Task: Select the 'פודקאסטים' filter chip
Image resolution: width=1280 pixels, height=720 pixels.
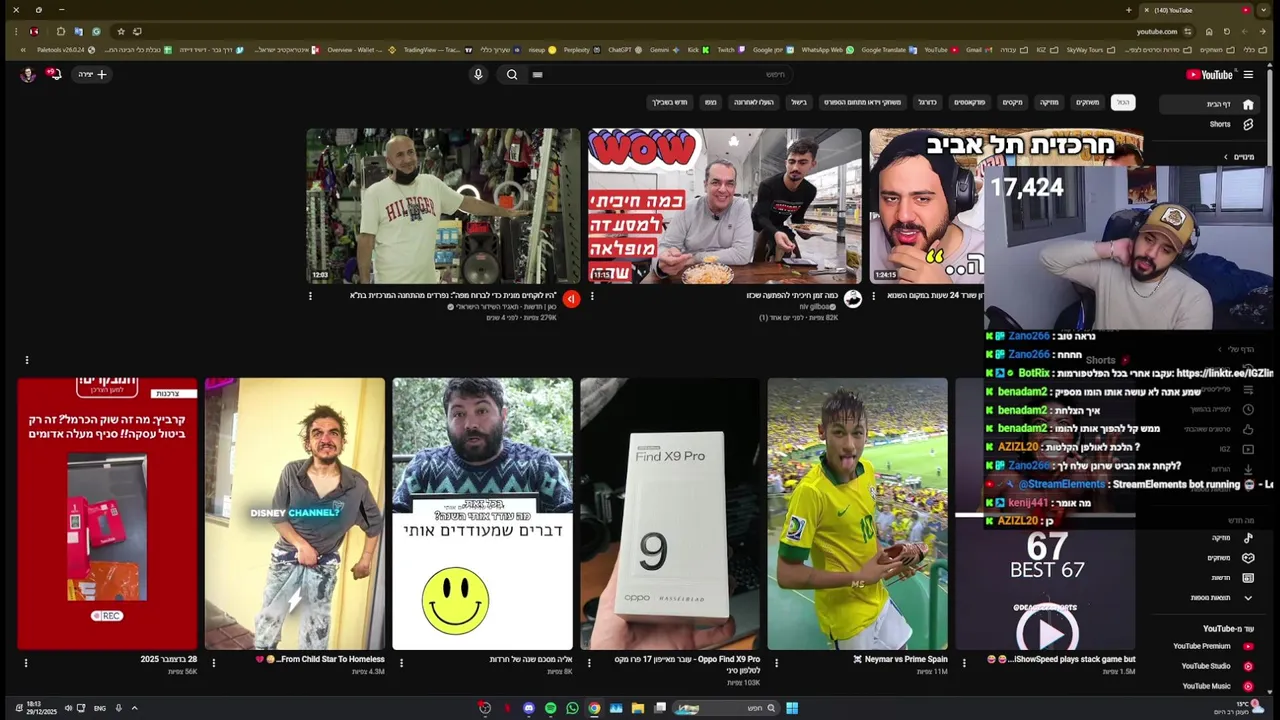Action: point(969,102)
